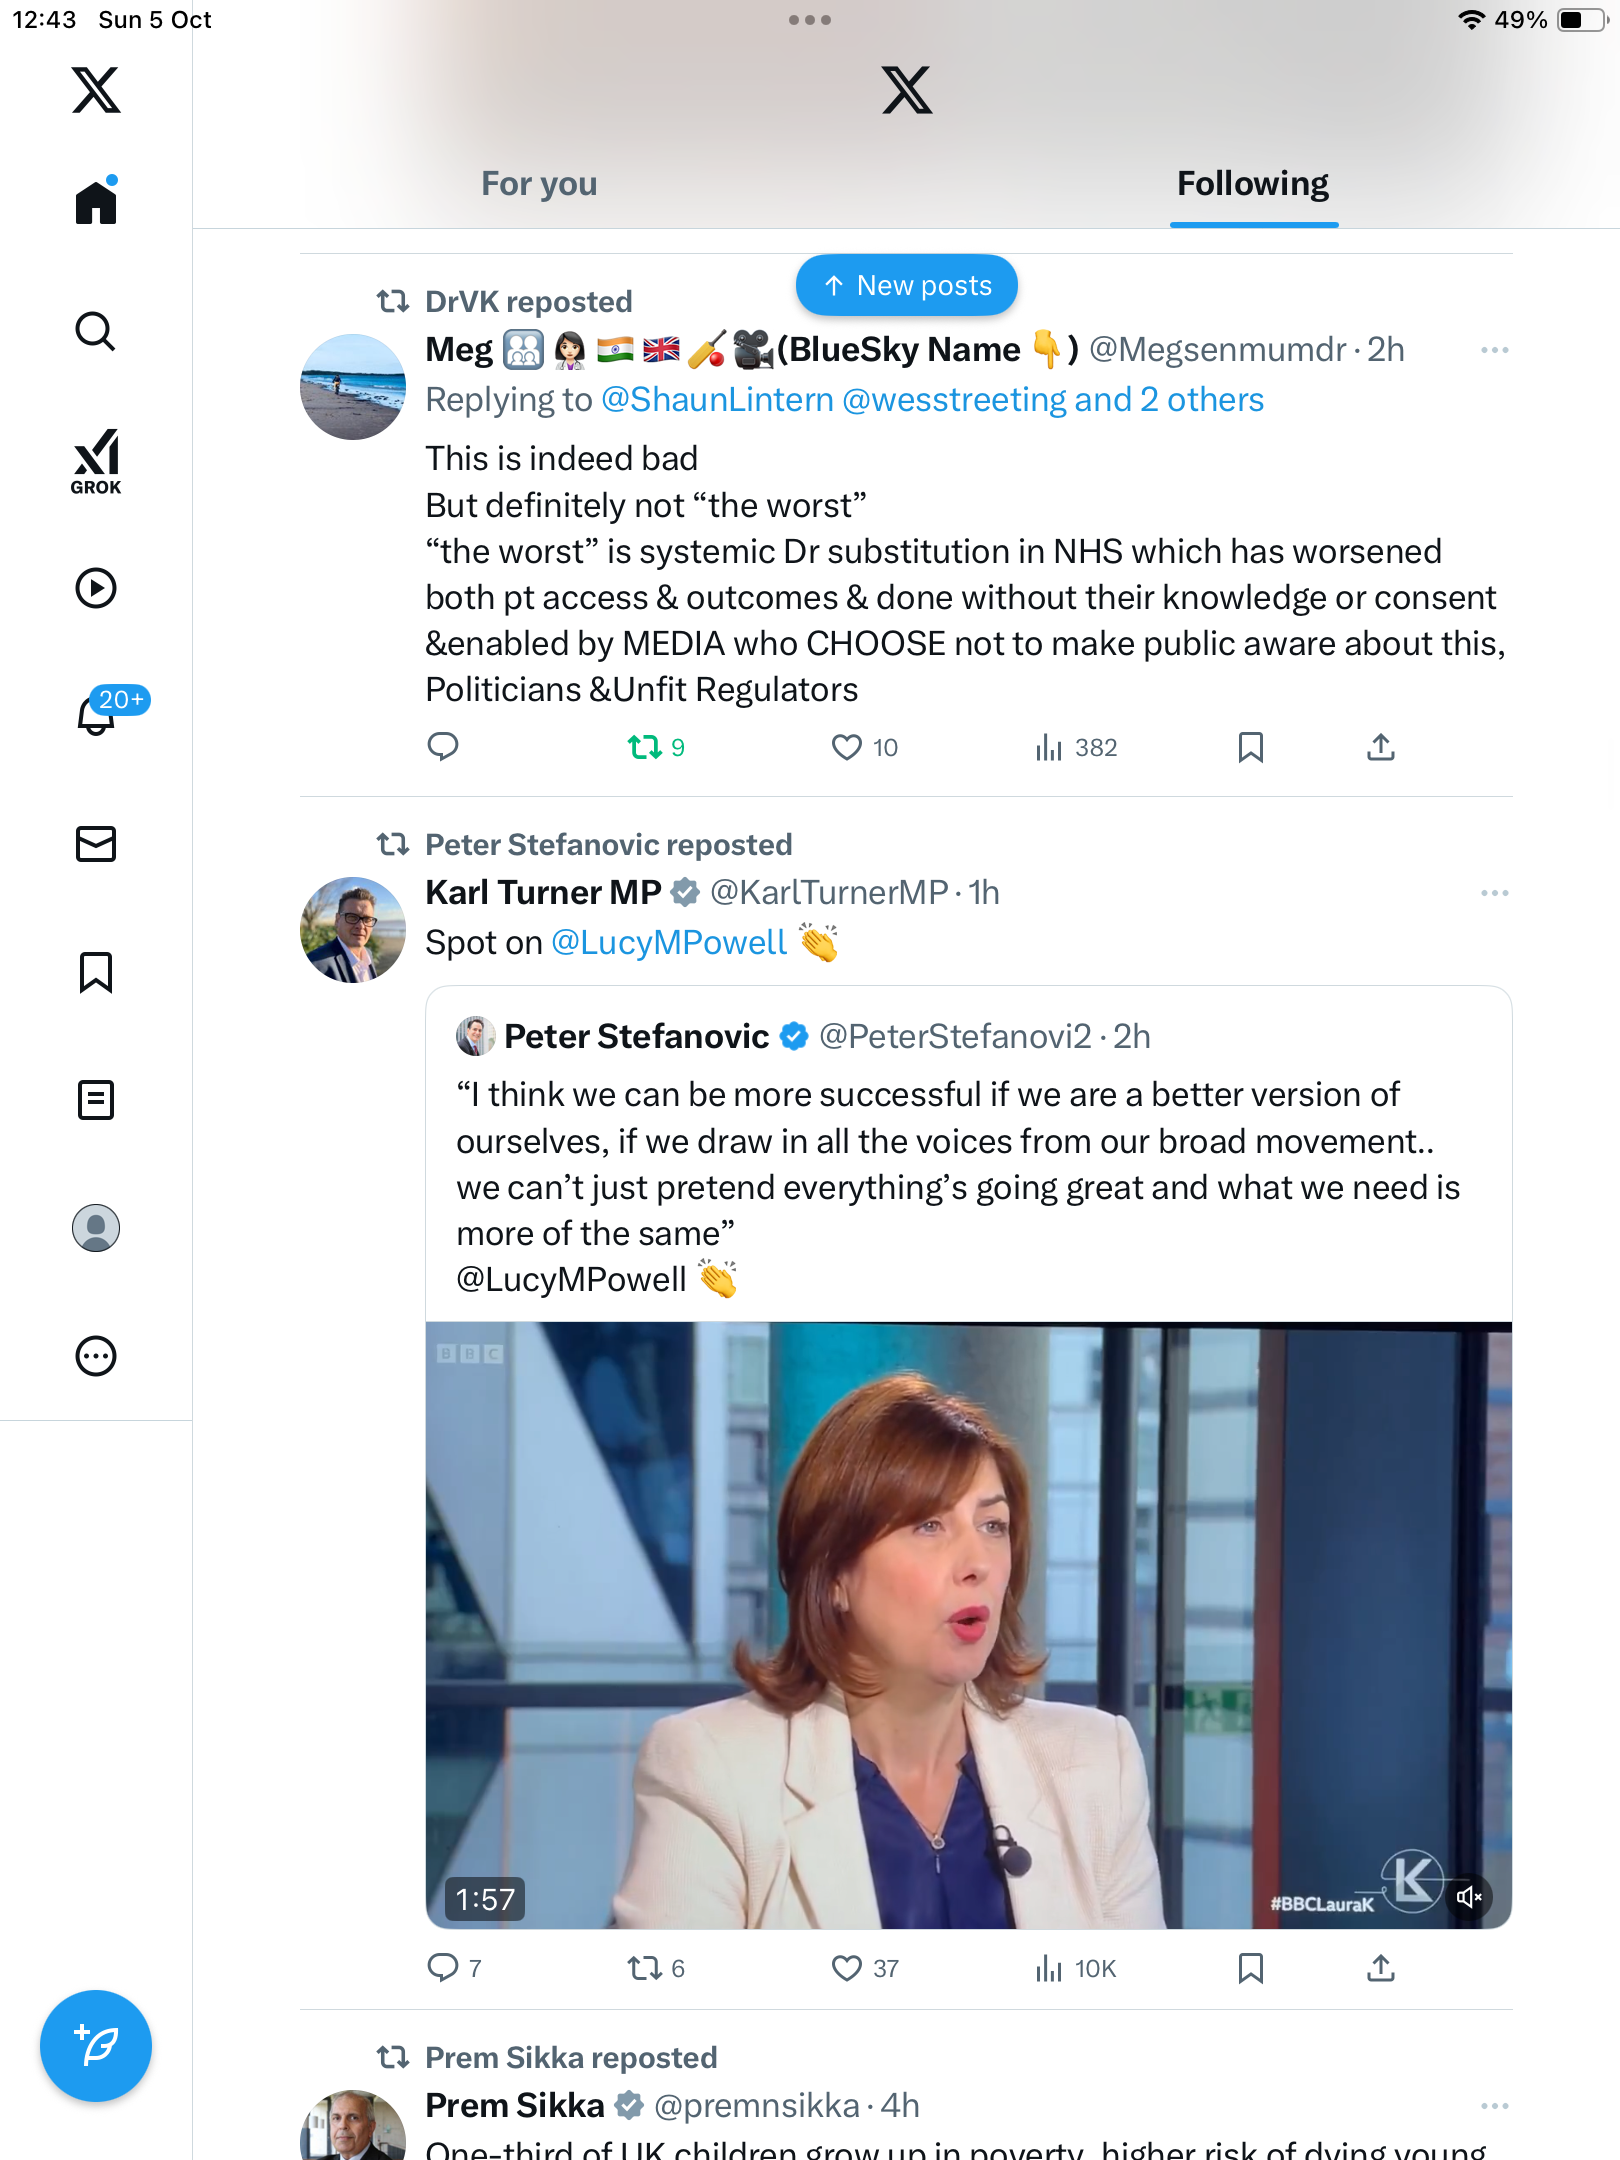Open Karl Turner MP's profile picture
The width and height of the screenshot is (1620, 2160).
[x=353, y=930]
